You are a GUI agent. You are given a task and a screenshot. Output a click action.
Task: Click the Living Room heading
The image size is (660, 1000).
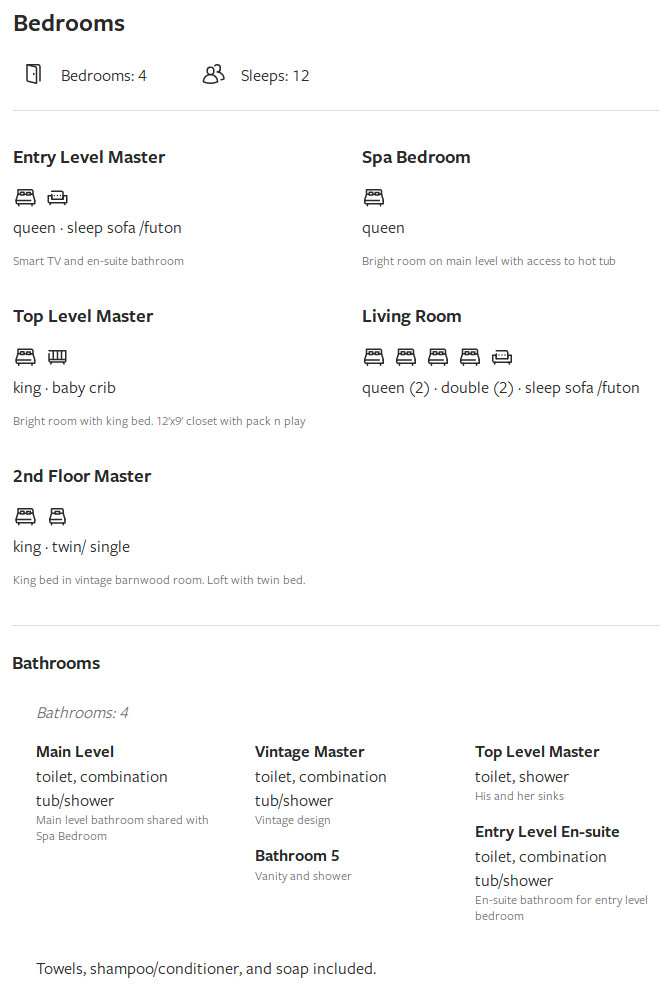[x=412, y=316]
